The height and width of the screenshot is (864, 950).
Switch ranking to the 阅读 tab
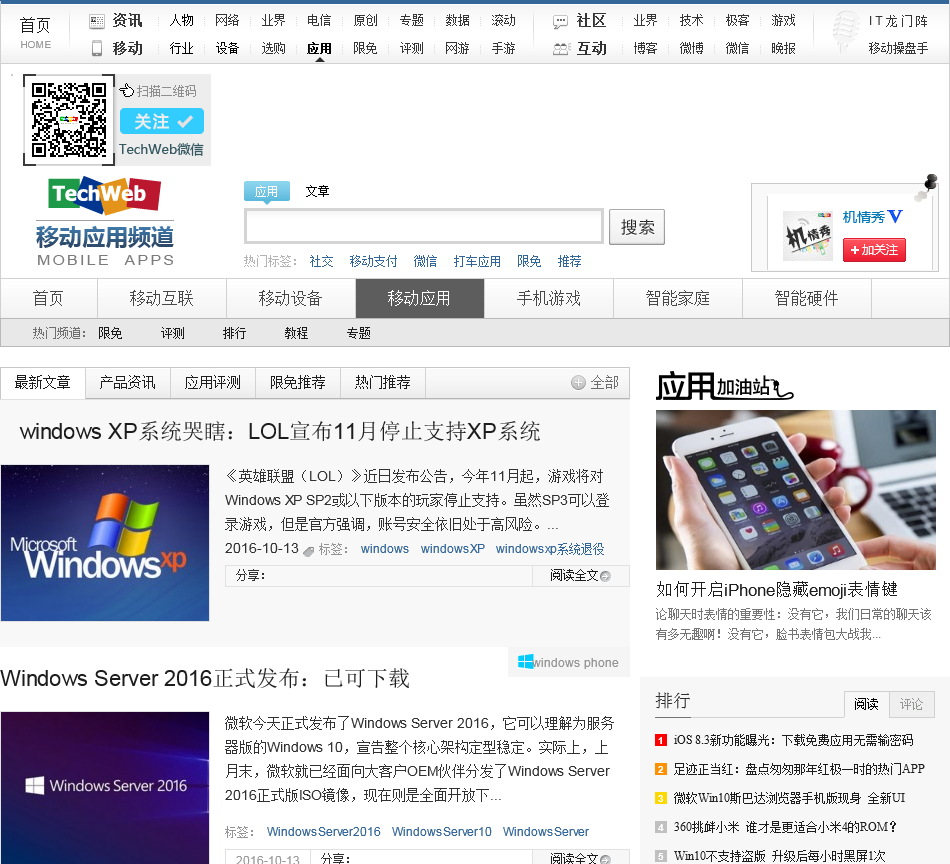(x=866, y=704)
